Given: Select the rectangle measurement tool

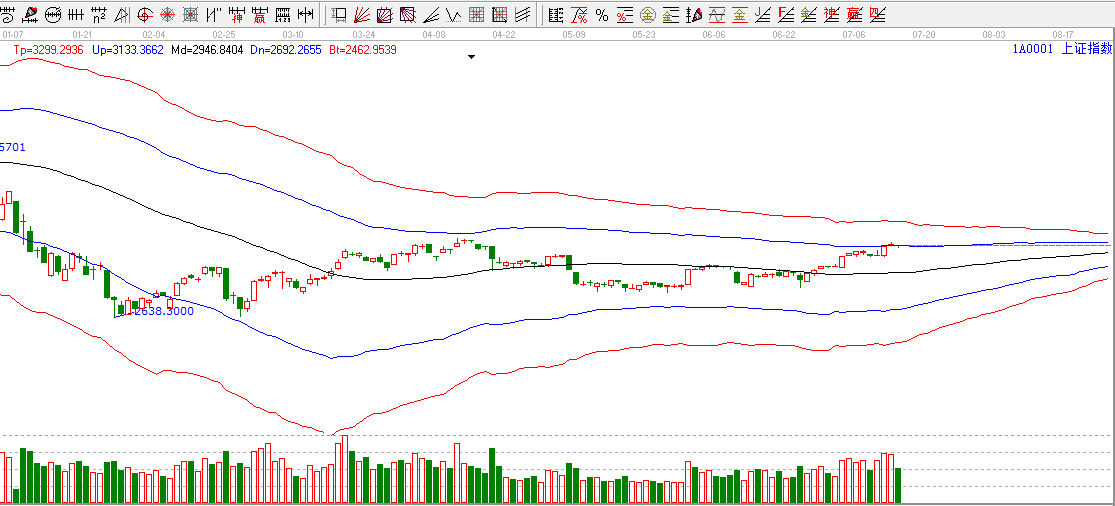Looking at the screenshot, I should [339, 15].
